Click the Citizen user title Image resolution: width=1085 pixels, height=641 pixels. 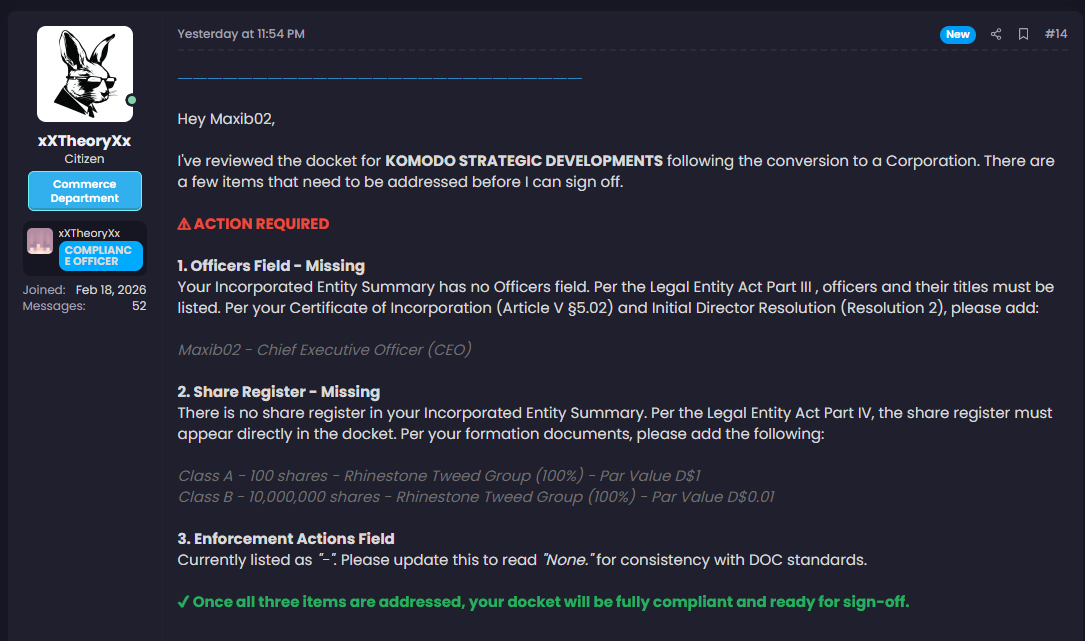tap(85, 159)
